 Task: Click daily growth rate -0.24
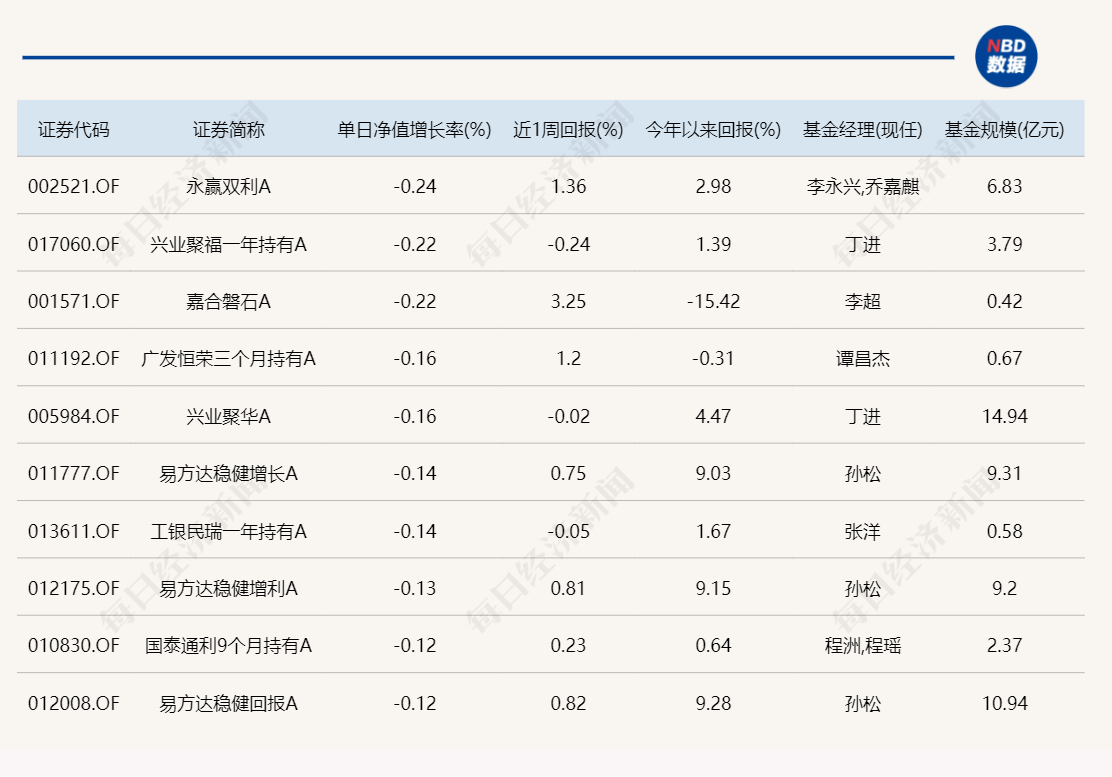(414, 186)
